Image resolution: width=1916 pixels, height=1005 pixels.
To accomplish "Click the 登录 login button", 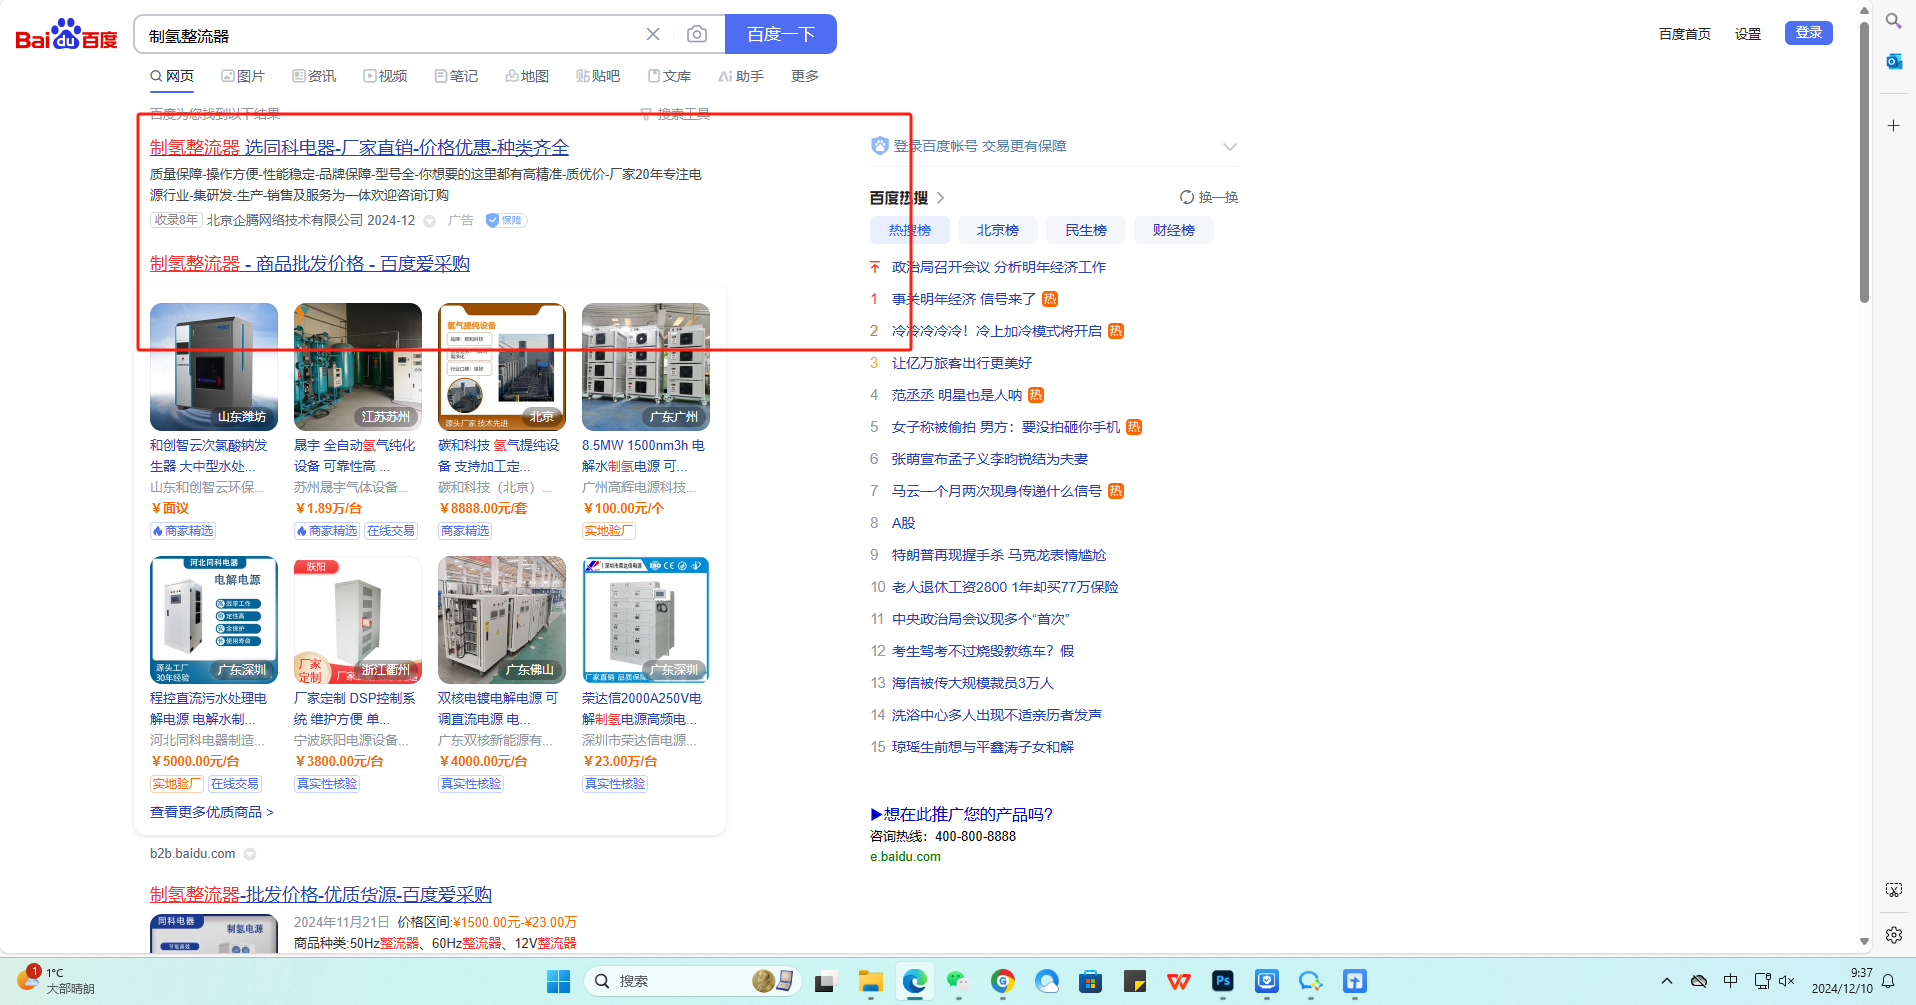I will click(x=1809, y=33).
